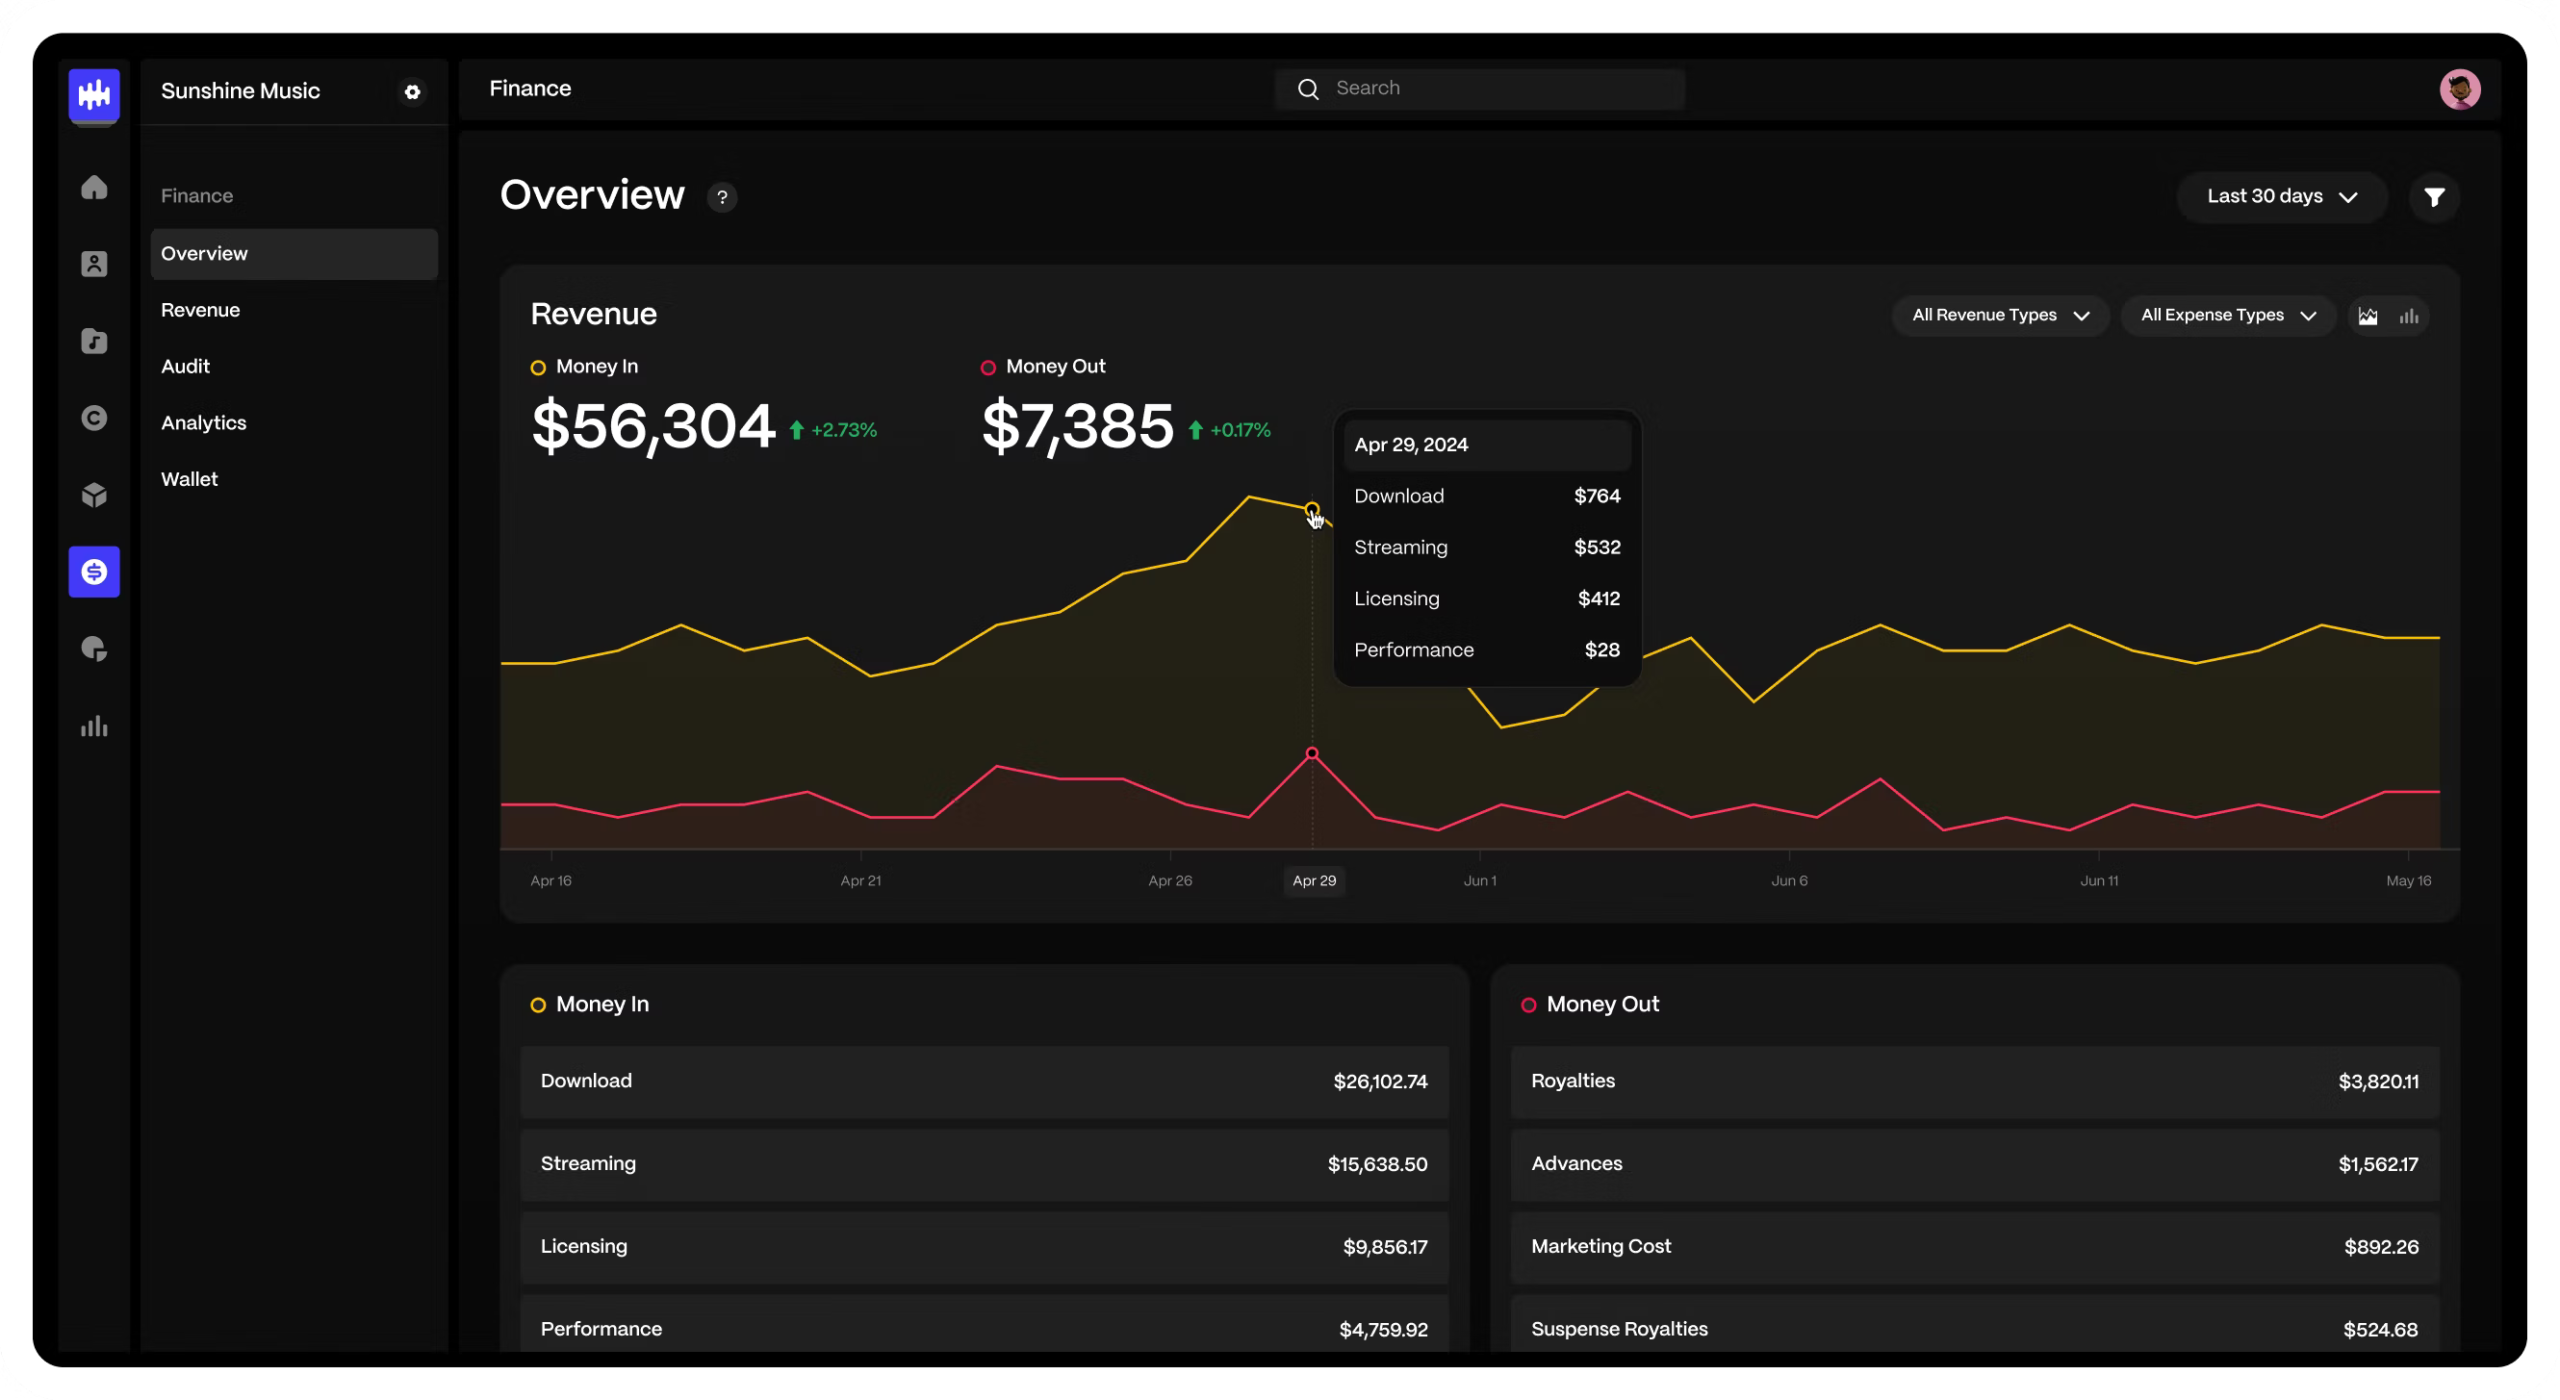
Task: Switch chart to bar graph view
Action: click(2408, 316)
